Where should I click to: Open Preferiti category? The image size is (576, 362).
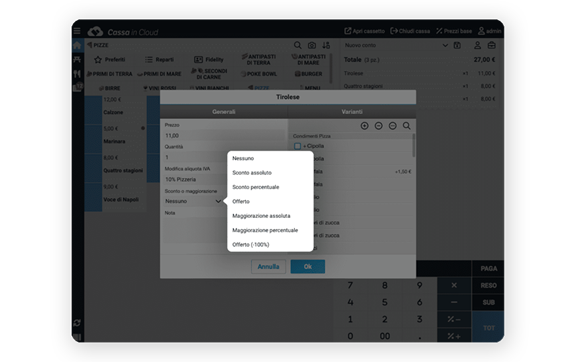pyautogui.click(x=110, y=60)
